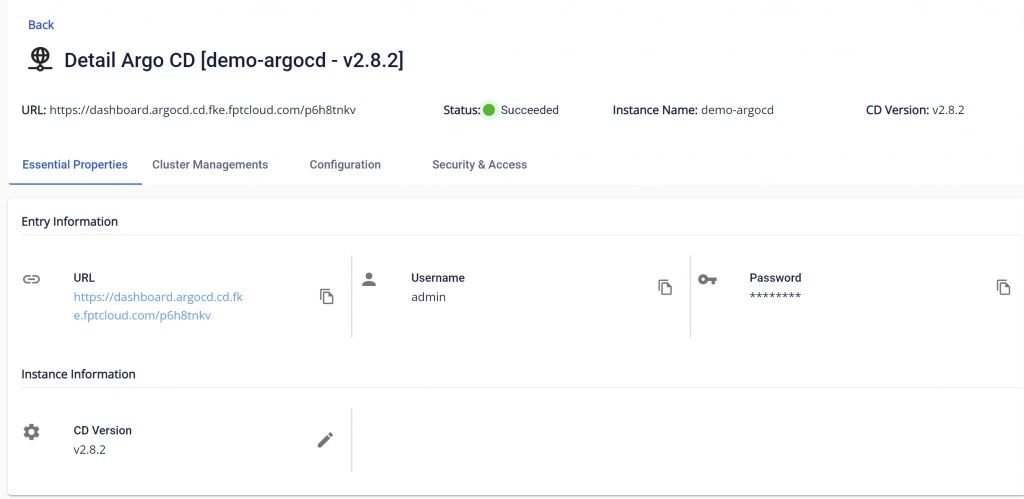1024x499 pixels.
Task: Click the gear icon beside CD Version
Action: tap(31, 432)
